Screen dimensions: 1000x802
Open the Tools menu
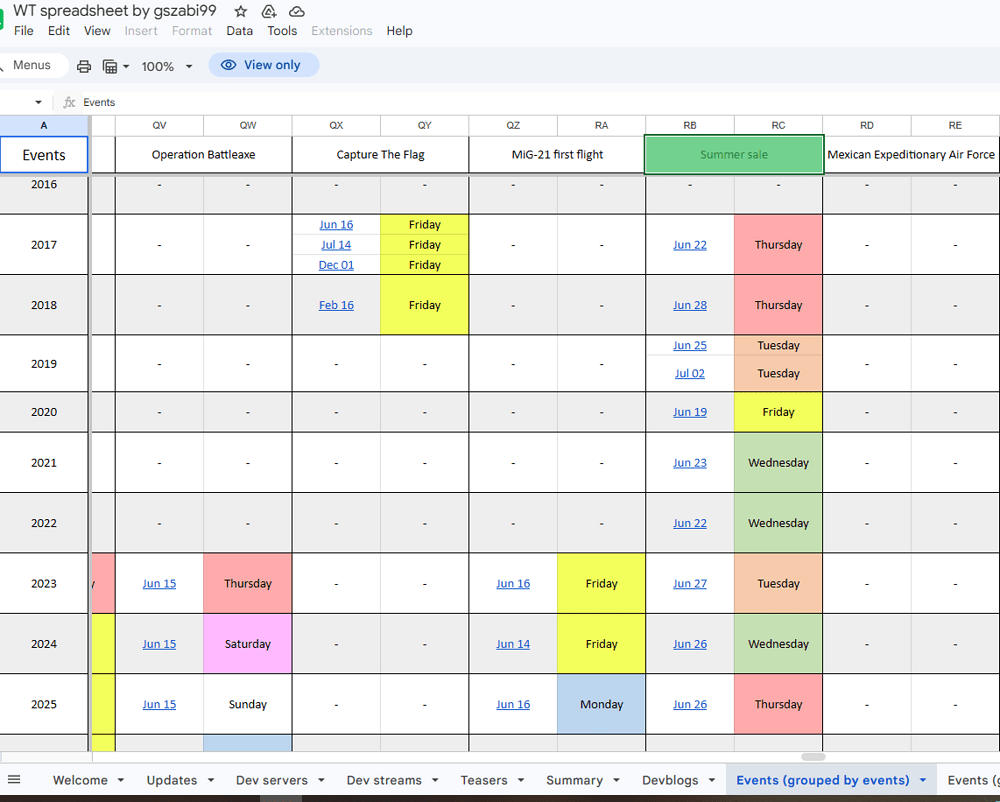(282, 31)
